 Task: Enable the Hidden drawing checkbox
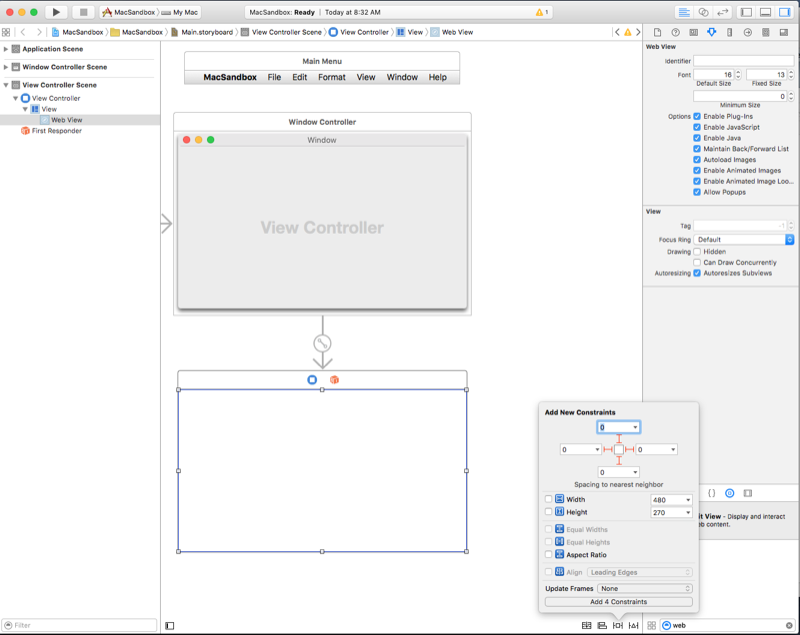click(696, 251)
